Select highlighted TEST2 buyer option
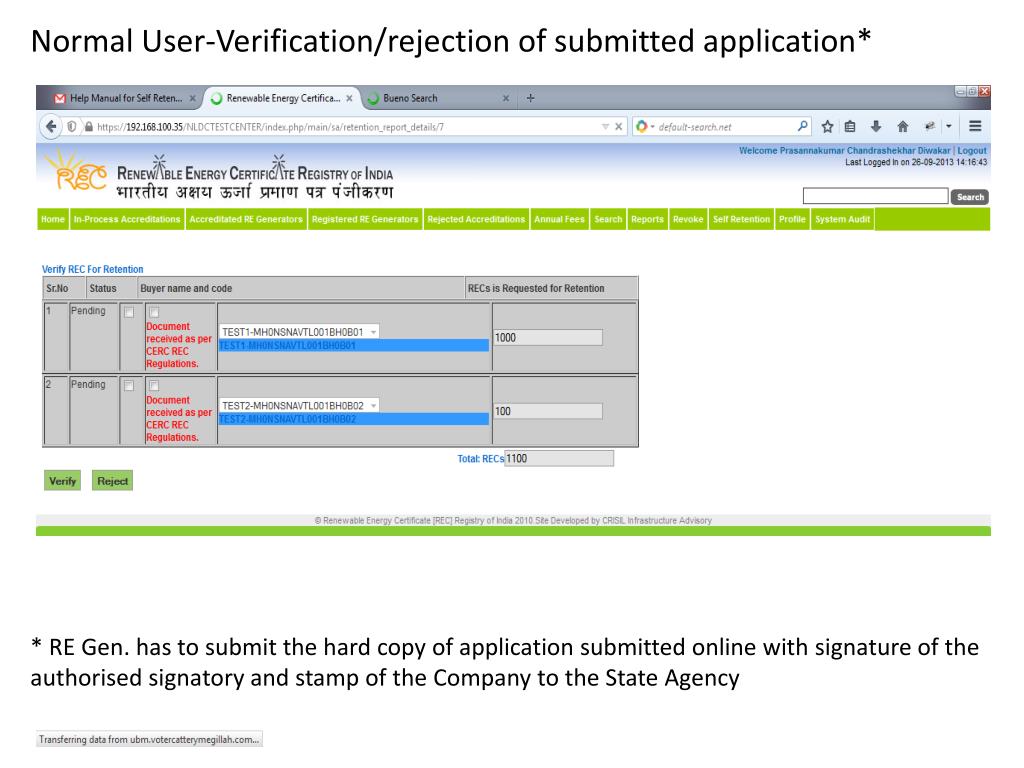Image resolution: width=1024 pixels, height=768 pixels. tap(353, 419)
